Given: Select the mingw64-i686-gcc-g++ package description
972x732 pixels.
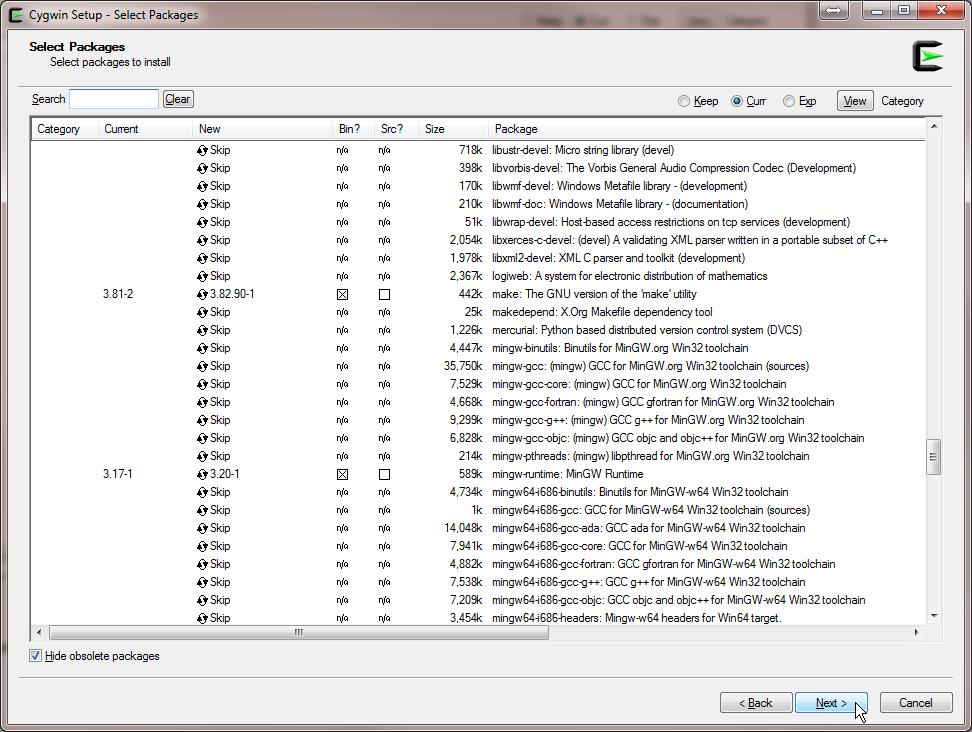Looking at the screenshot, I should (648, 582).
